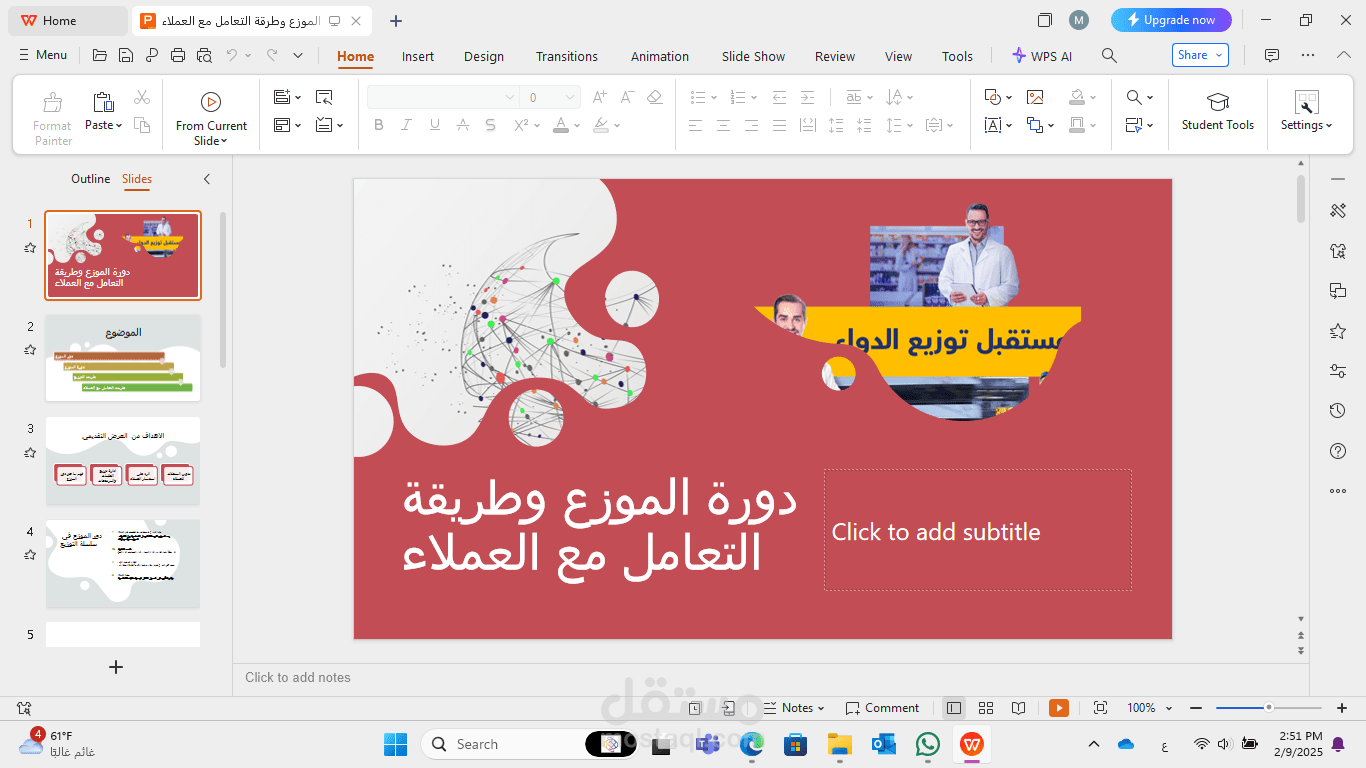Switch to slide sorter grid view
This screenshot has width=1366, height=768.
986,708
